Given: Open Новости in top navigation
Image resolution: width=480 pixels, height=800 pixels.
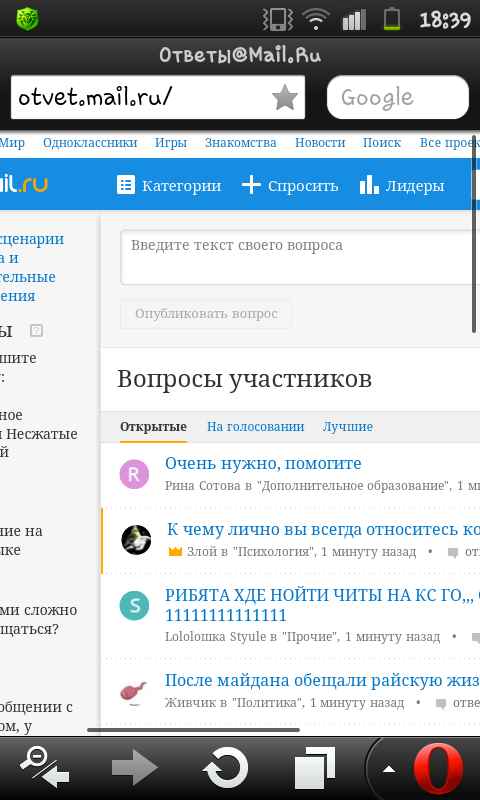Looking at the screenshot, I should pyautogui.click(x=320, y=143).
